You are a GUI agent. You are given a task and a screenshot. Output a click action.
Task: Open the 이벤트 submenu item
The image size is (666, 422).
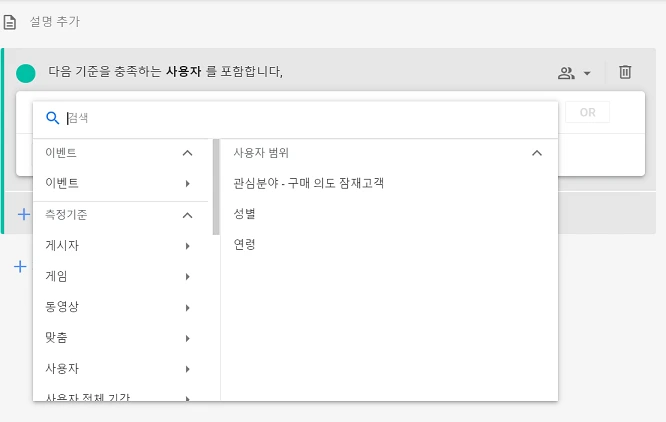(x=121, y=183)
